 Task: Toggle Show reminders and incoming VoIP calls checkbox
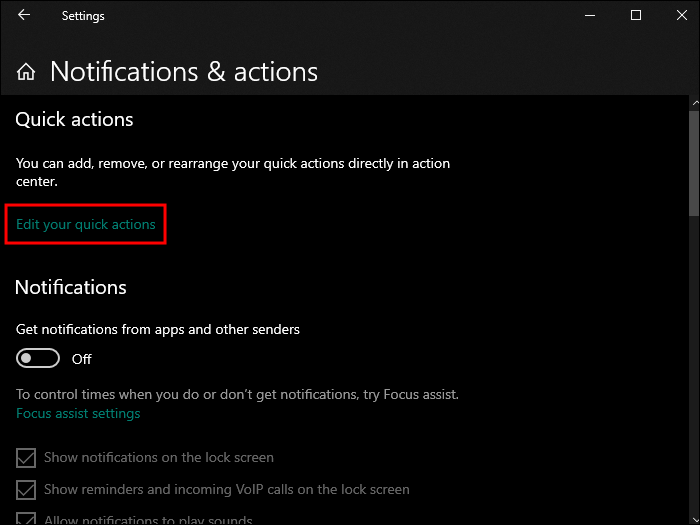point(26,490)
